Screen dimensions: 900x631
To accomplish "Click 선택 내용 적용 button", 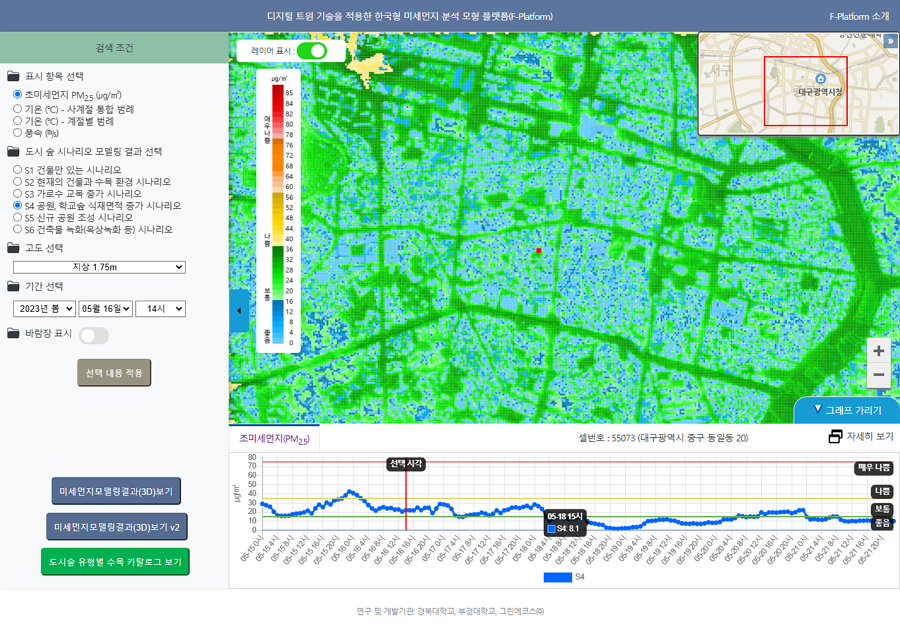I will point(114,373).
